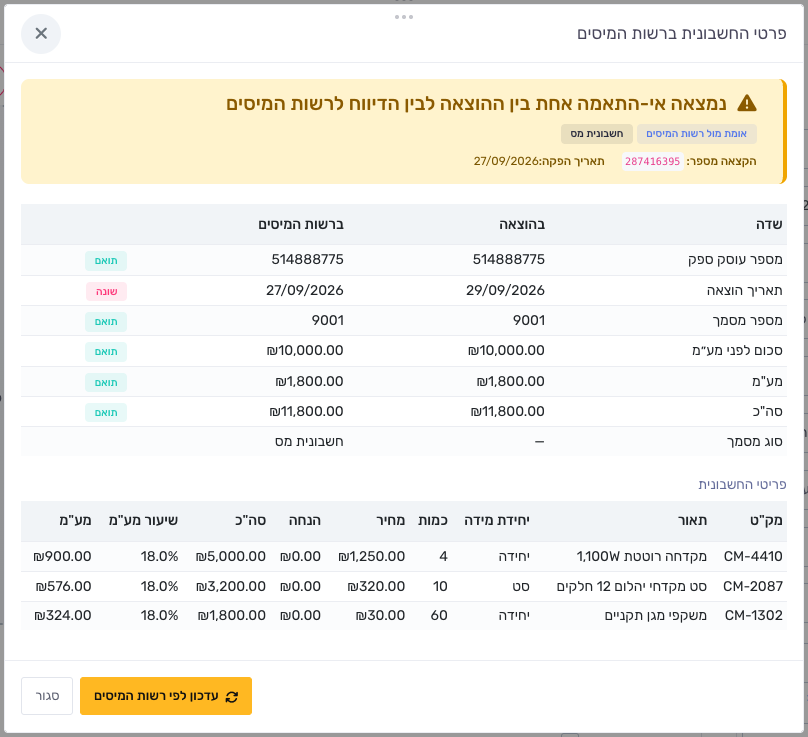Click the ברשות המיסים column header
The width and height of the screenshot is (808, 737).
tap(301, 224)
